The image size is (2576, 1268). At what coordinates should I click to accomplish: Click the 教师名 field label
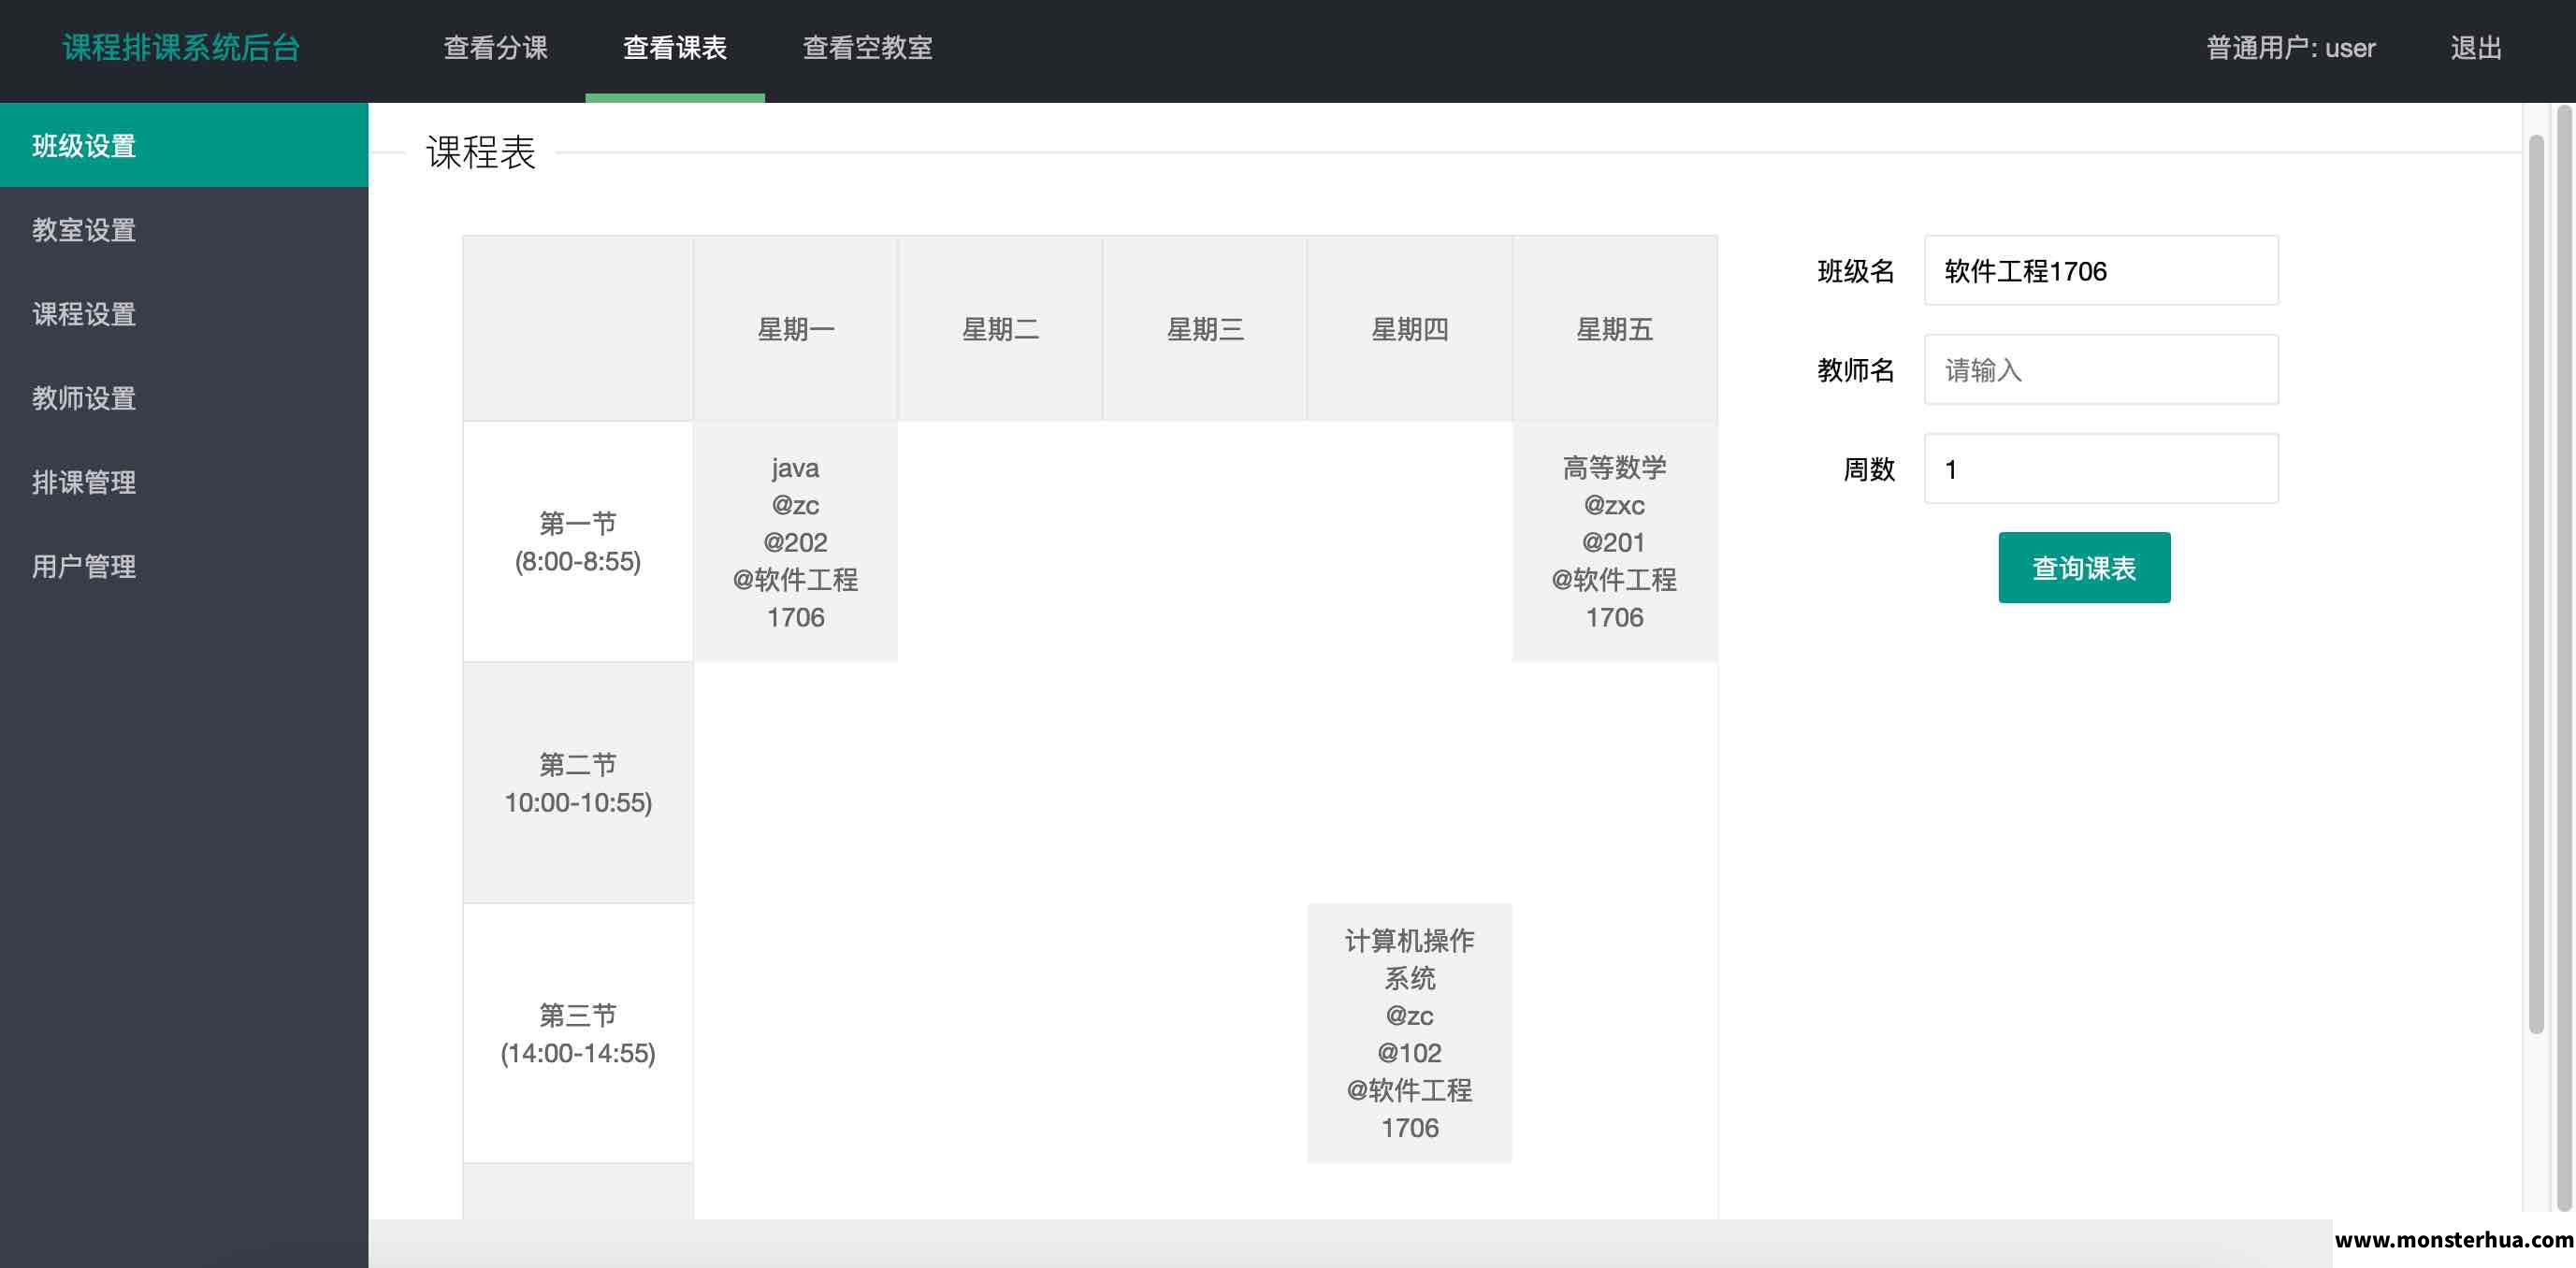[1855, 370]
